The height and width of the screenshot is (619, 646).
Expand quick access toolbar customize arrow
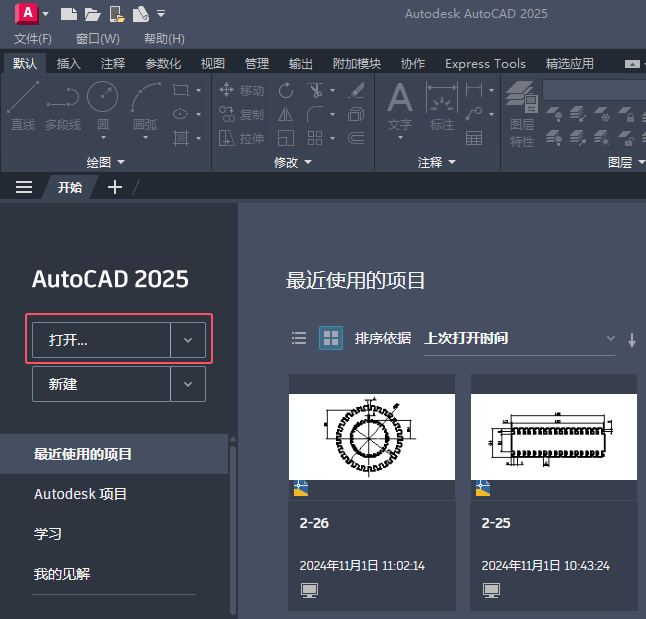(x=161, y=14)
